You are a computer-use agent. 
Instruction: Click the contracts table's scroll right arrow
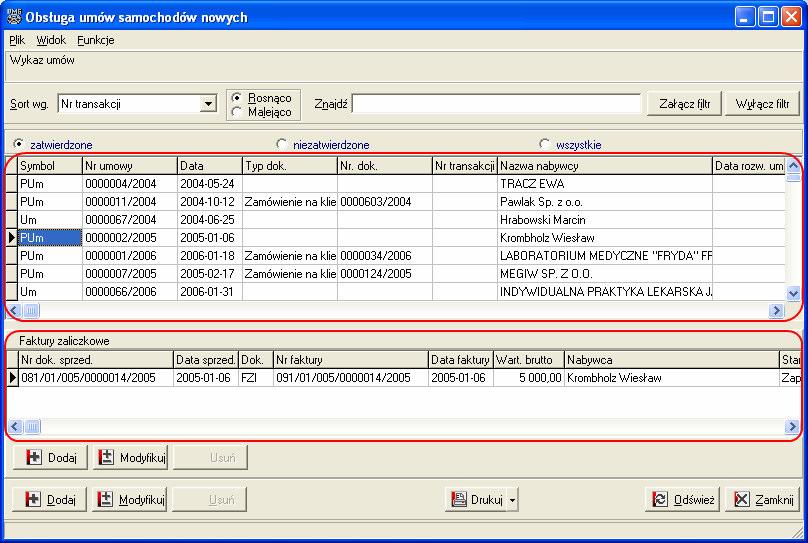776,311
